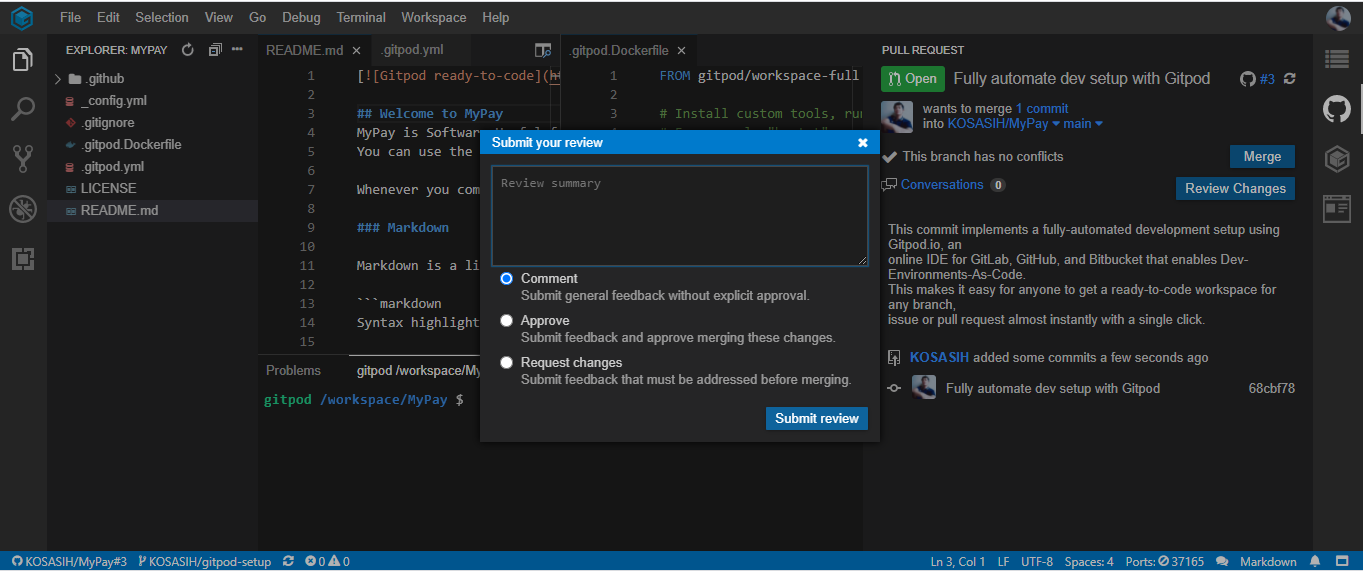Open the Debug menu
Image resolution: width=1363 pixels, height=573 pixels.
click(301, 17)
